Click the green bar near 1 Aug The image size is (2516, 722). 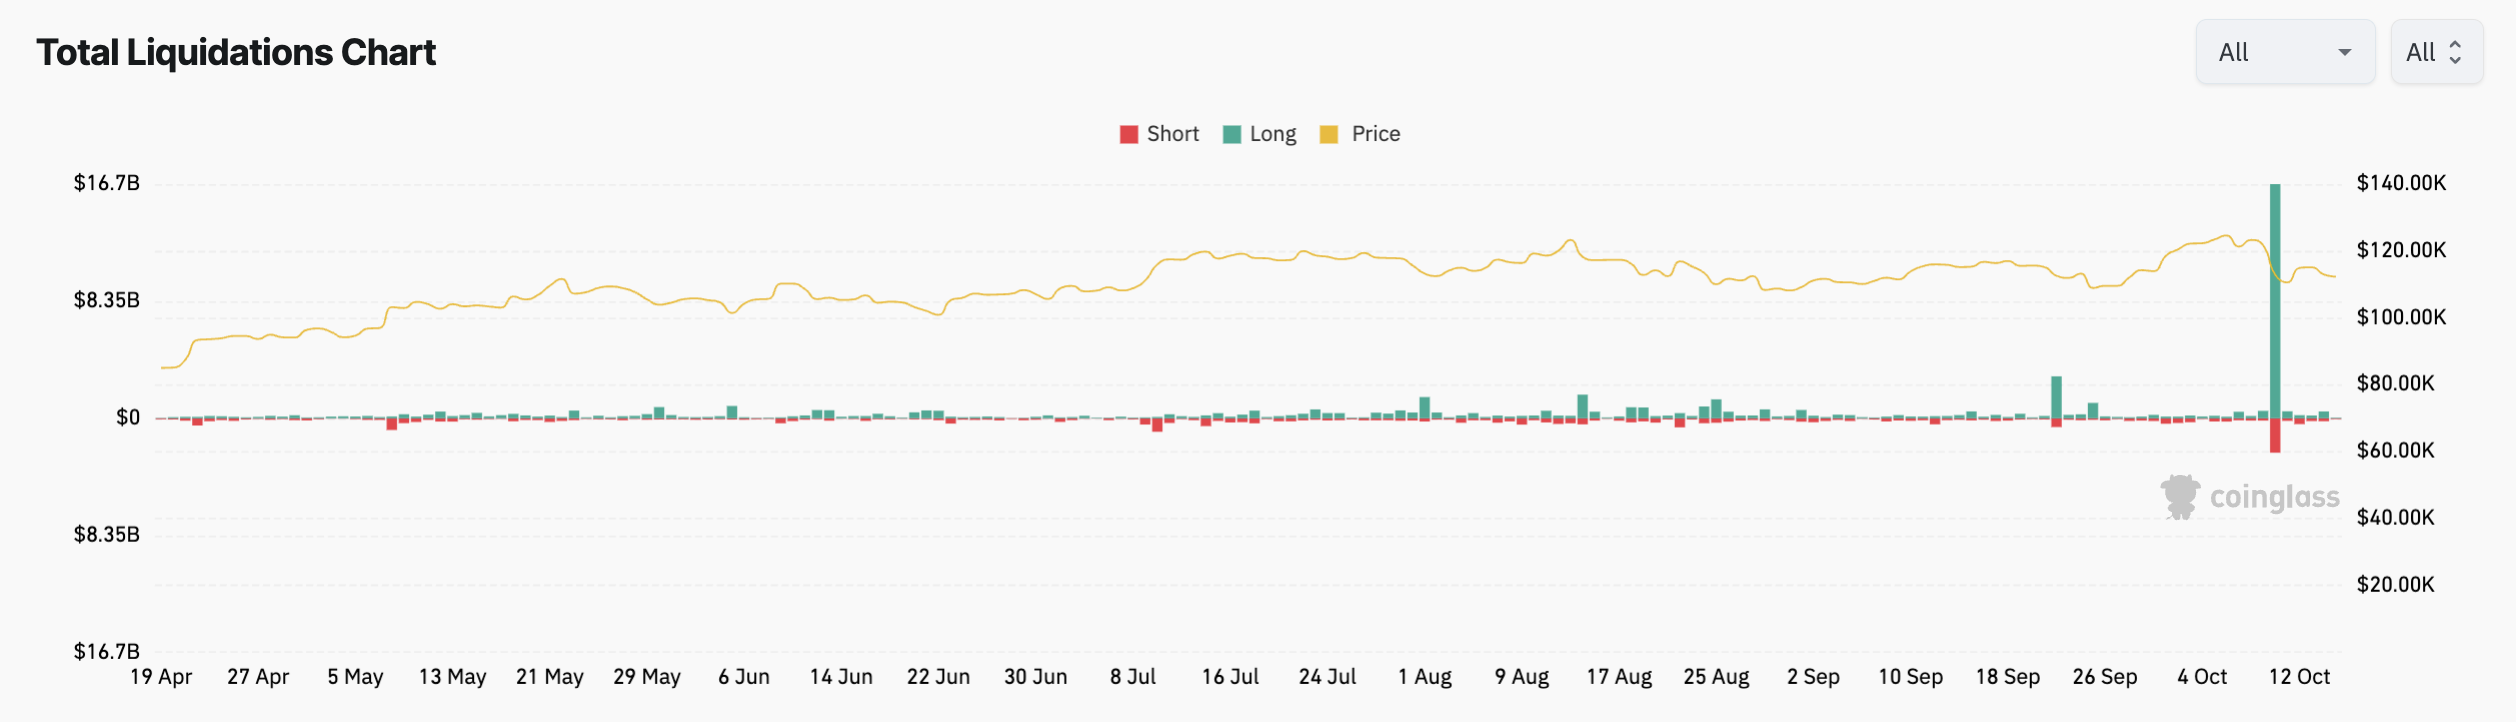[x=1424, y=407]
